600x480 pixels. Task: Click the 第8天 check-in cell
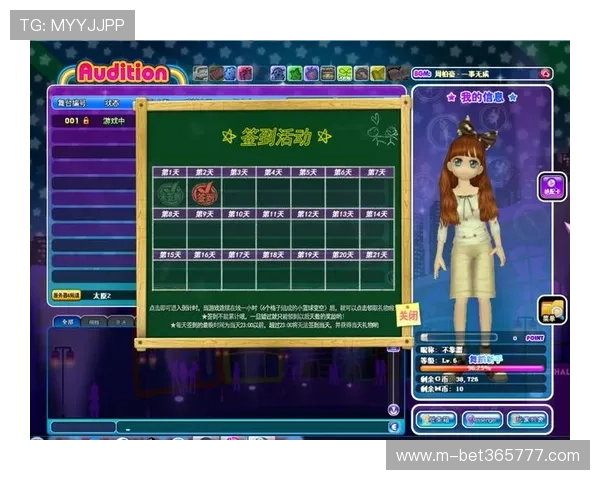tap(170, 235)
